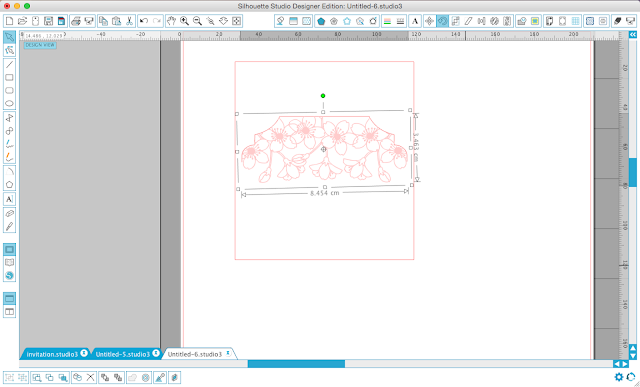The height and width of the screenshot is (387, 640).
Task: Open the Scale panel
Action: click(456, 21)
